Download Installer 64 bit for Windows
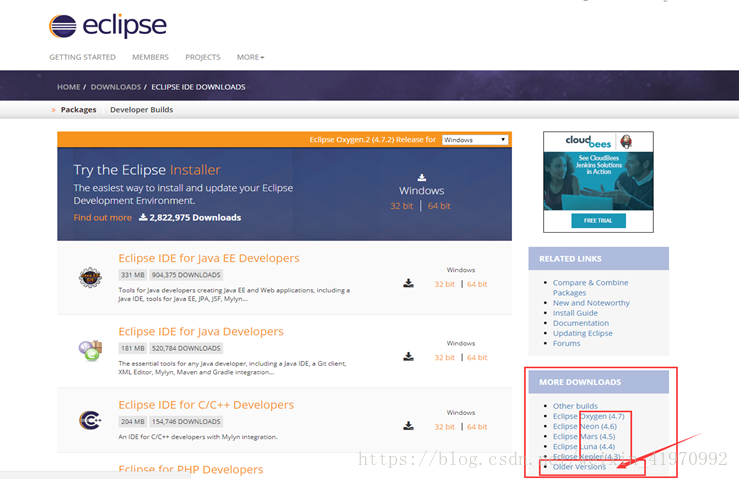The height and width of the screenshot is (479, 739). click(439, 206)
